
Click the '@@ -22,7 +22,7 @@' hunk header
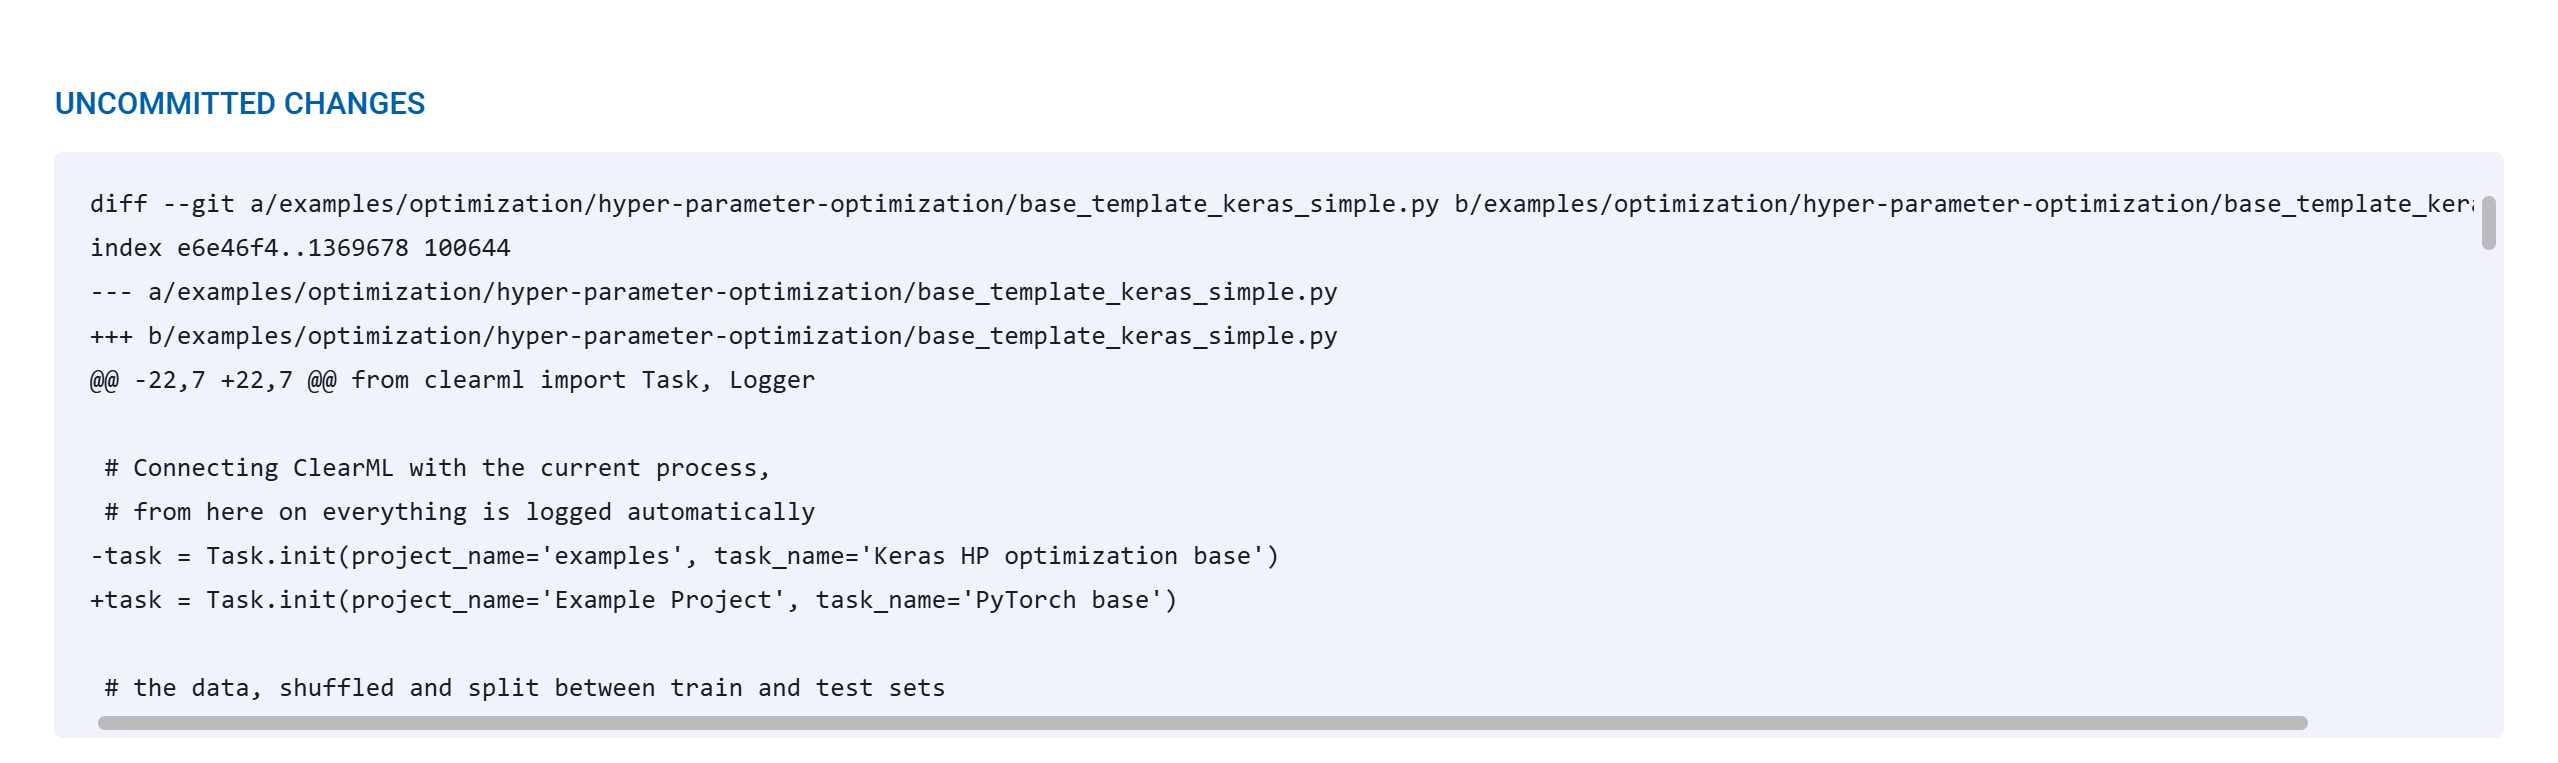213,380
